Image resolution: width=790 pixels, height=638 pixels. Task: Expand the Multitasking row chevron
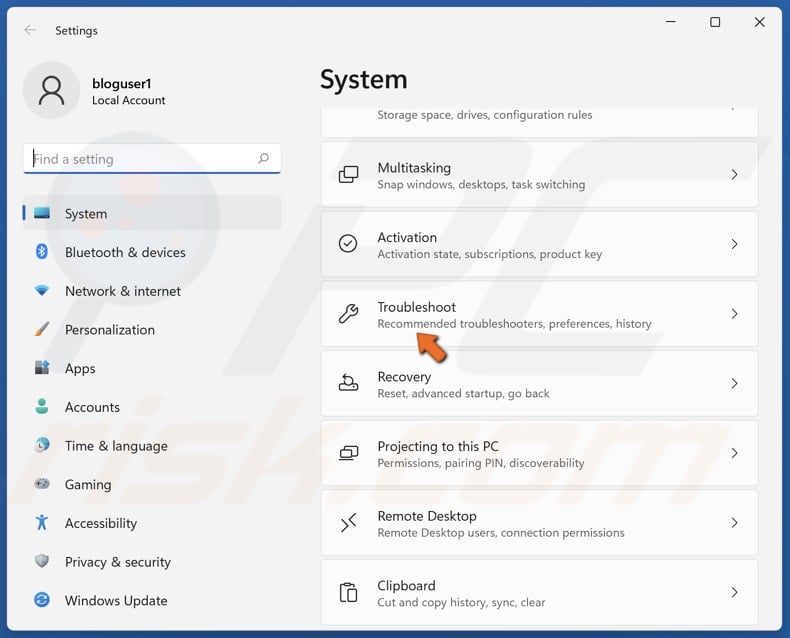[734, 174]
